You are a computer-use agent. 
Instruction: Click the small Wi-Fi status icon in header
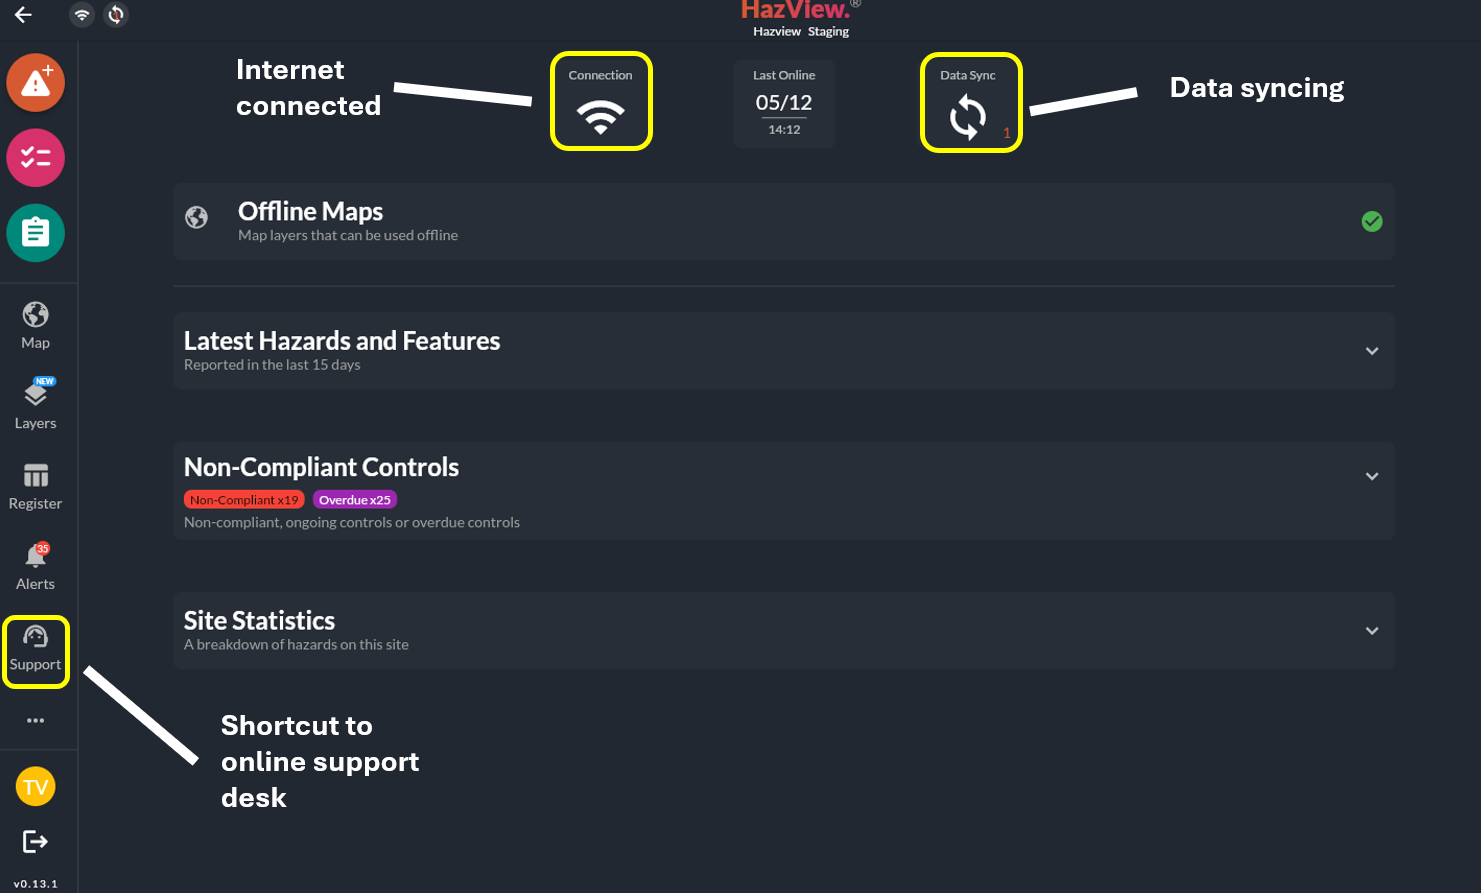pyautogui.click(x=82, y=15)
